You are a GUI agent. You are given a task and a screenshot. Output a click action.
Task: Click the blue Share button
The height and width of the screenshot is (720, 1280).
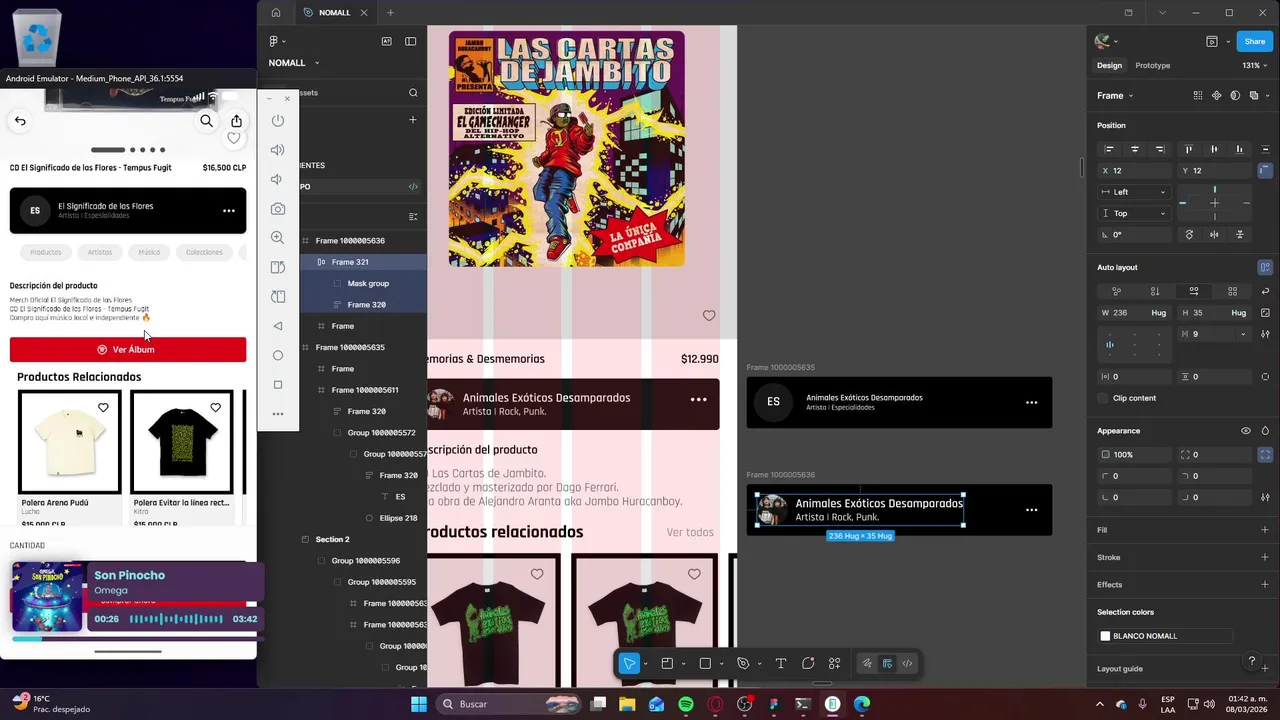click(x=1254, y=41)
